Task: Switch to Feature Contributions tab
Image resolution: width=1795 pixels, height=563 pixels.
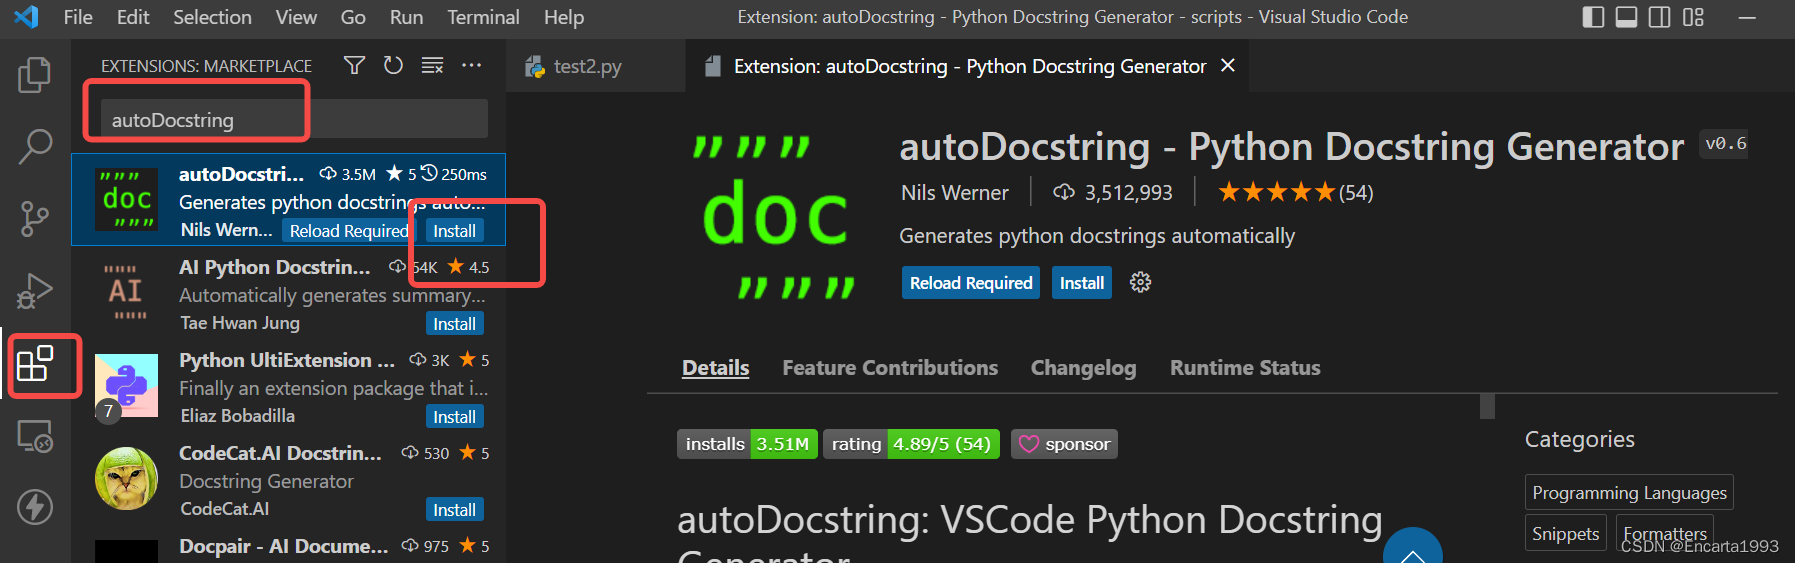Action: 890,368
